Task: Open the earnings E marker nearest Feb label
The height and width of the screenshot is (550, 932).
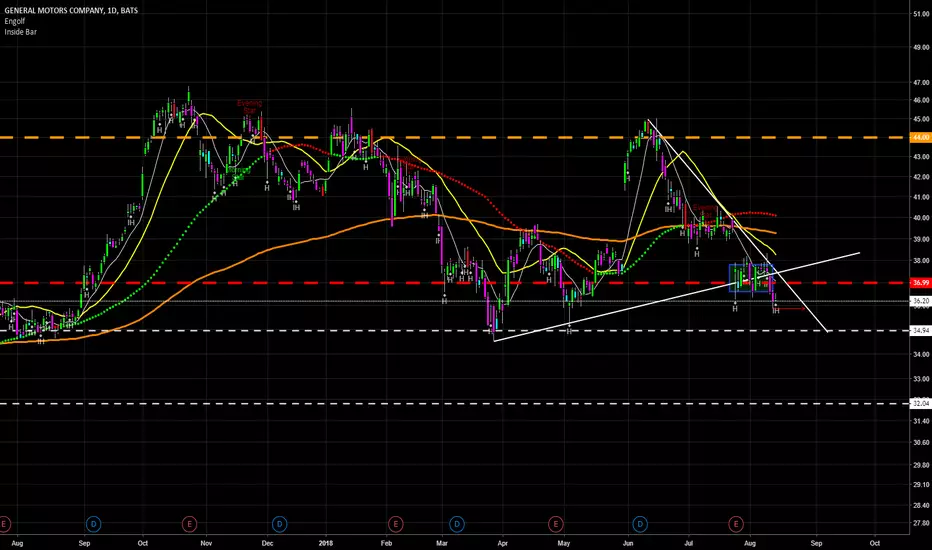Action: [x=395, y=524]
